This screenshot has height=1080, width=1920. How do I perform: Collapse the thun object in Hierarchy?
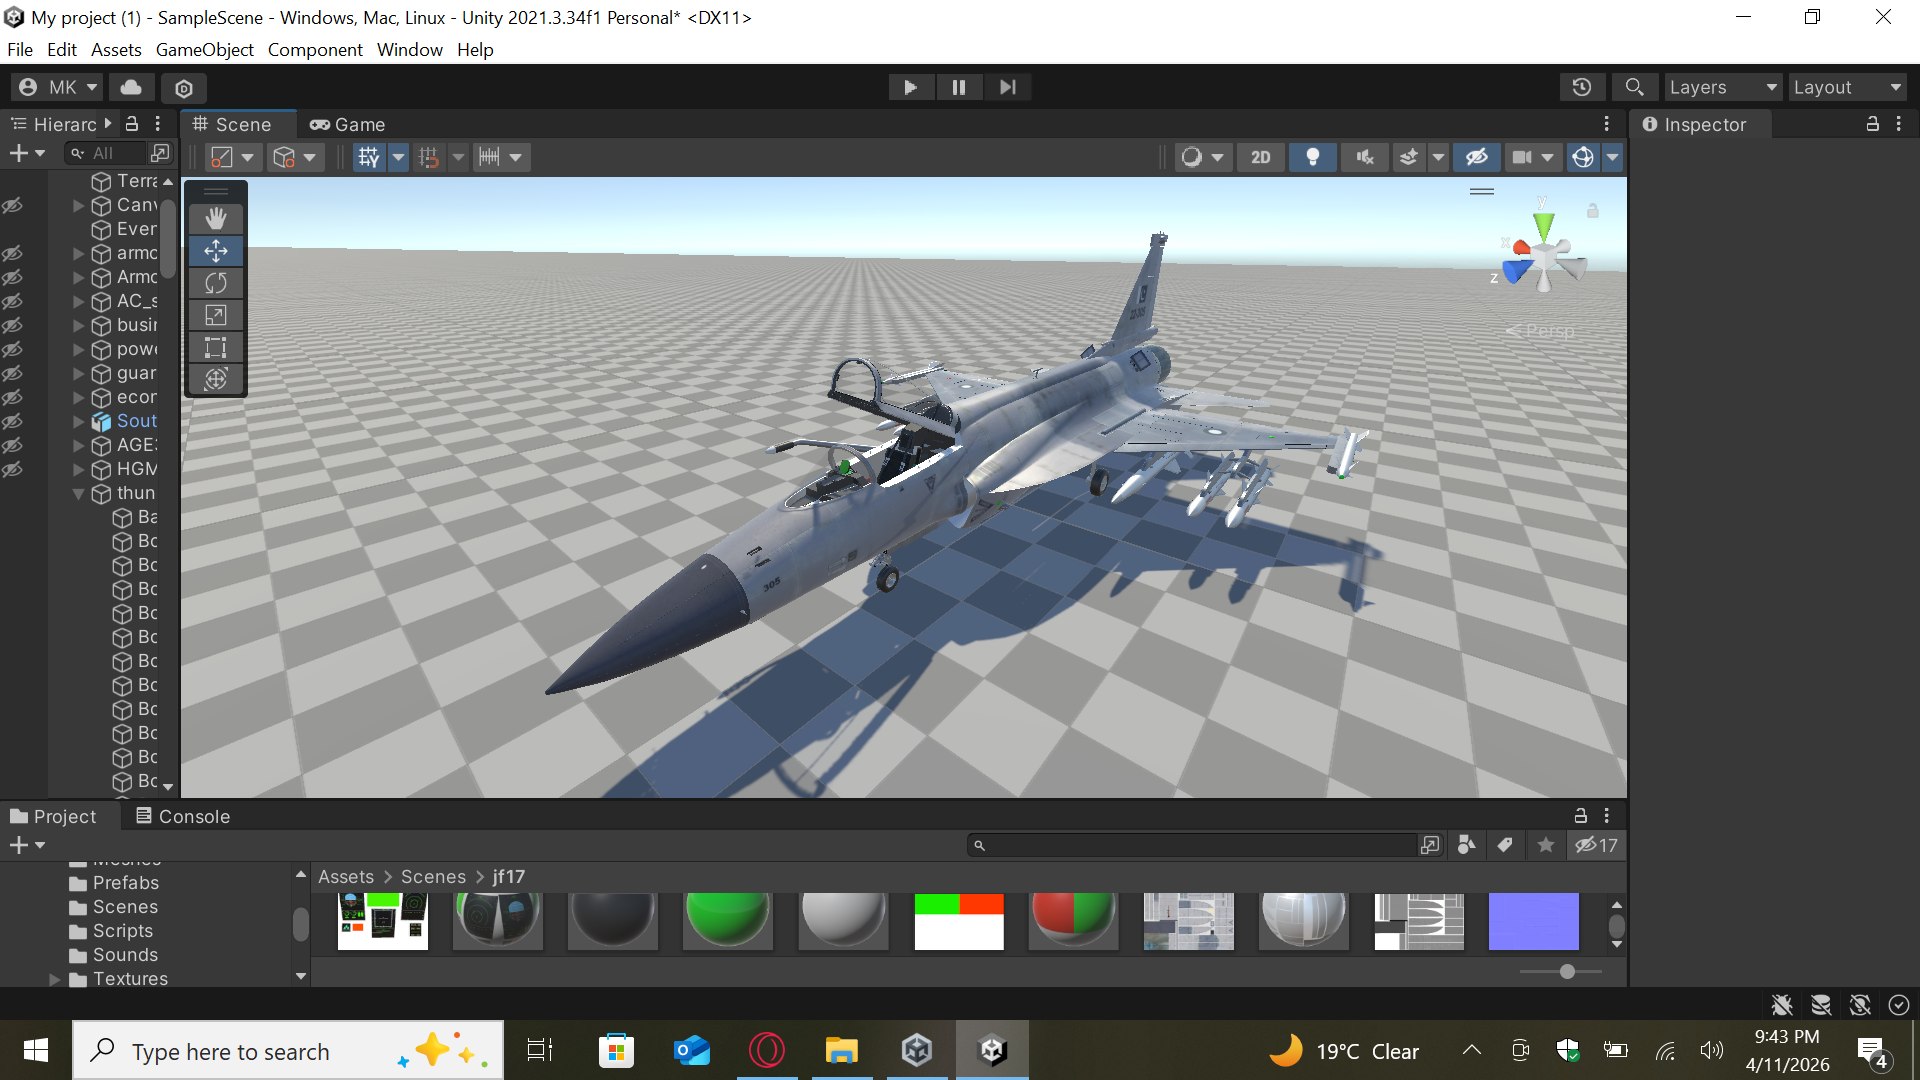78,493
